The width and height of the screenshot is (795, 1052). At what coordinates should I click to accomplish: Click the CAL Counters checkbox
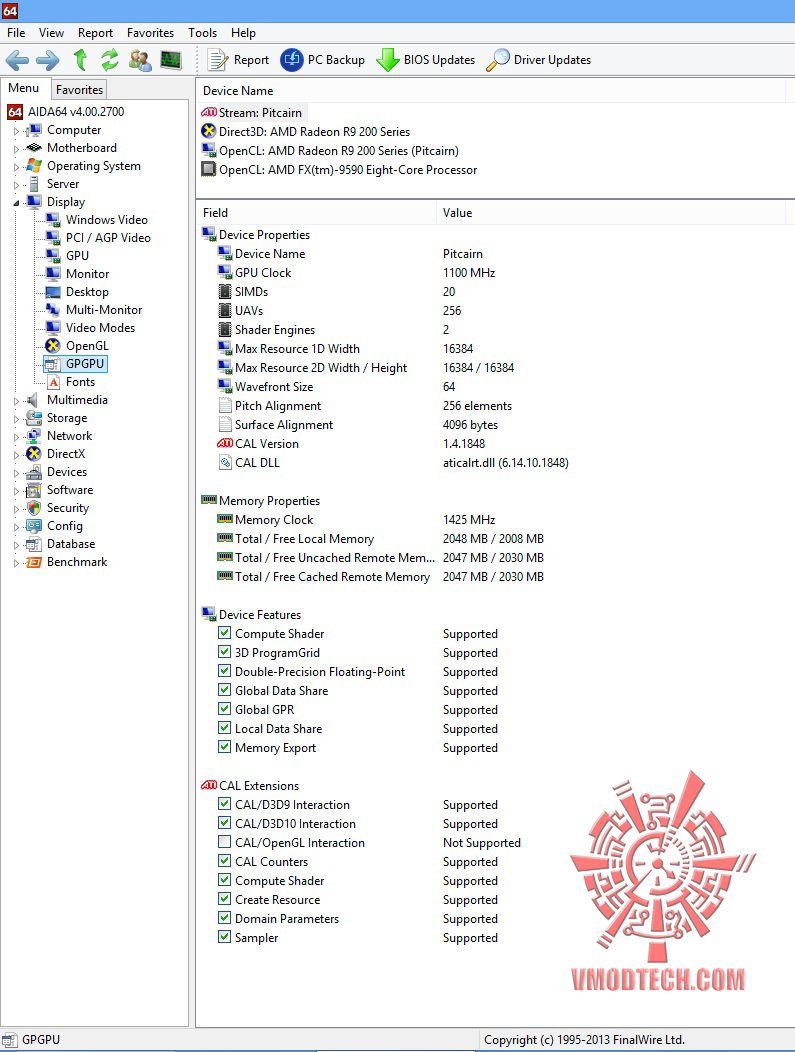(x=225, y=861)
